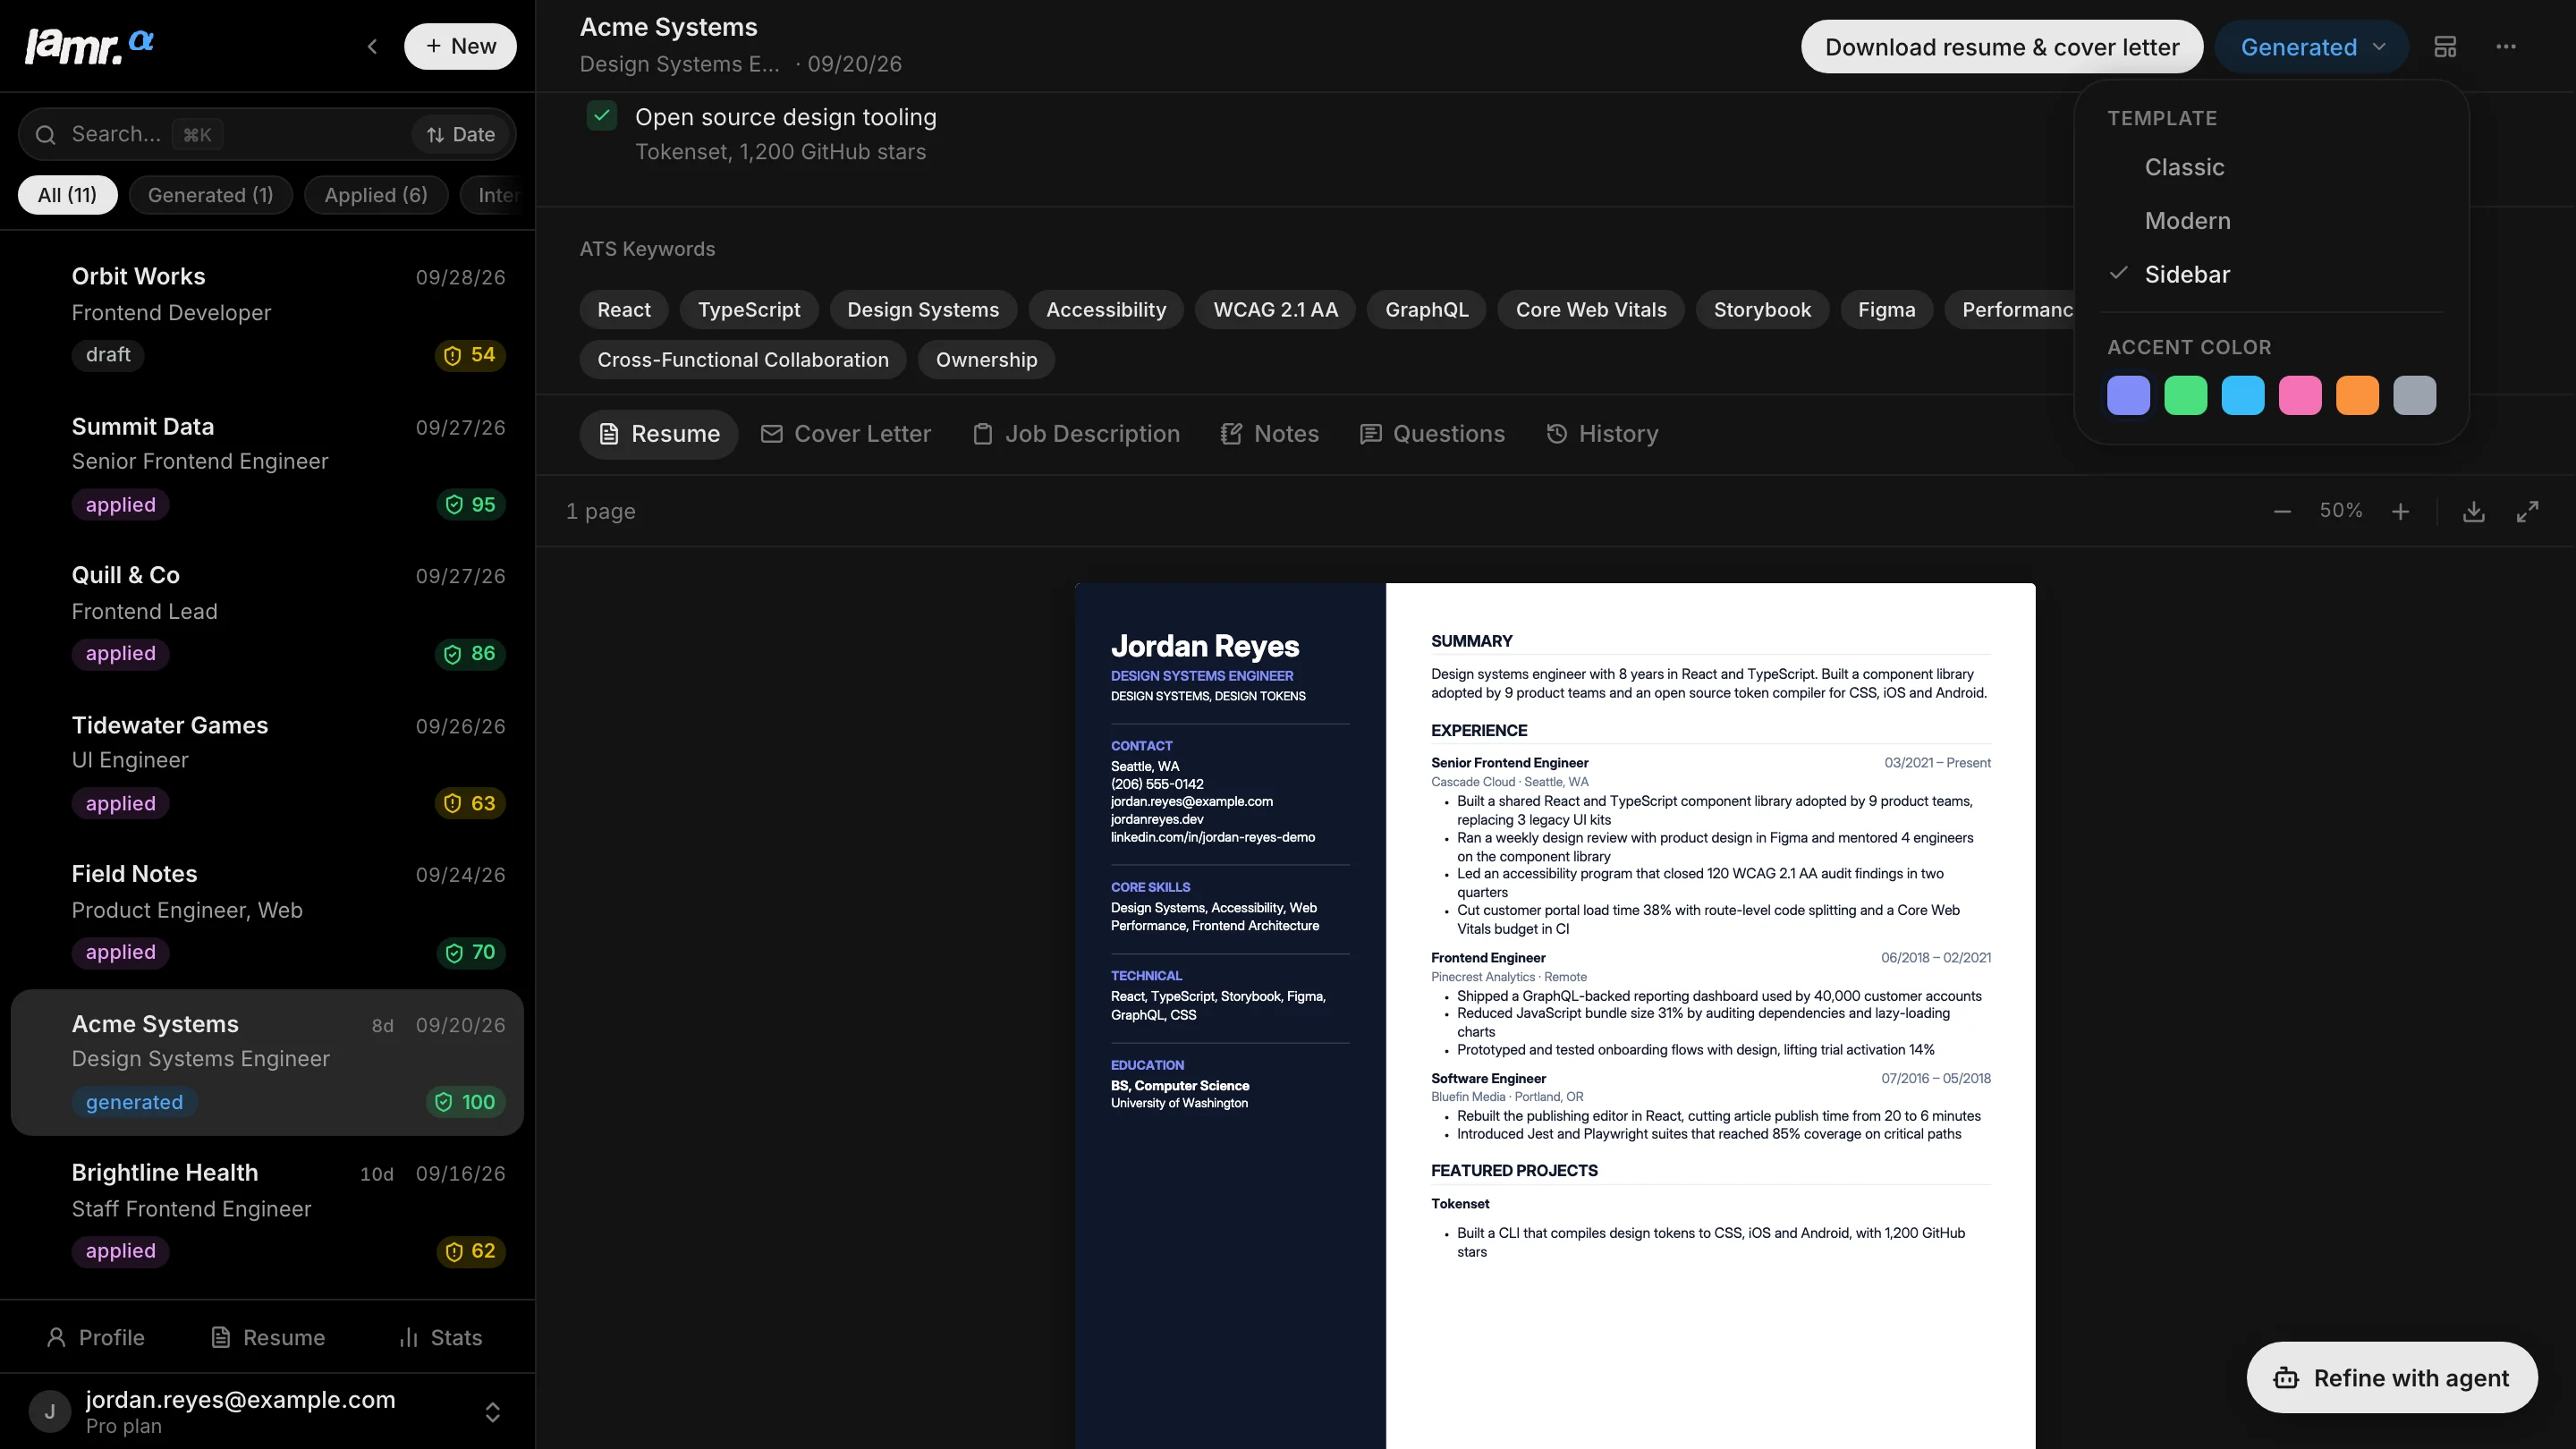Open the Generated status dropdown

pos(2311,47)
